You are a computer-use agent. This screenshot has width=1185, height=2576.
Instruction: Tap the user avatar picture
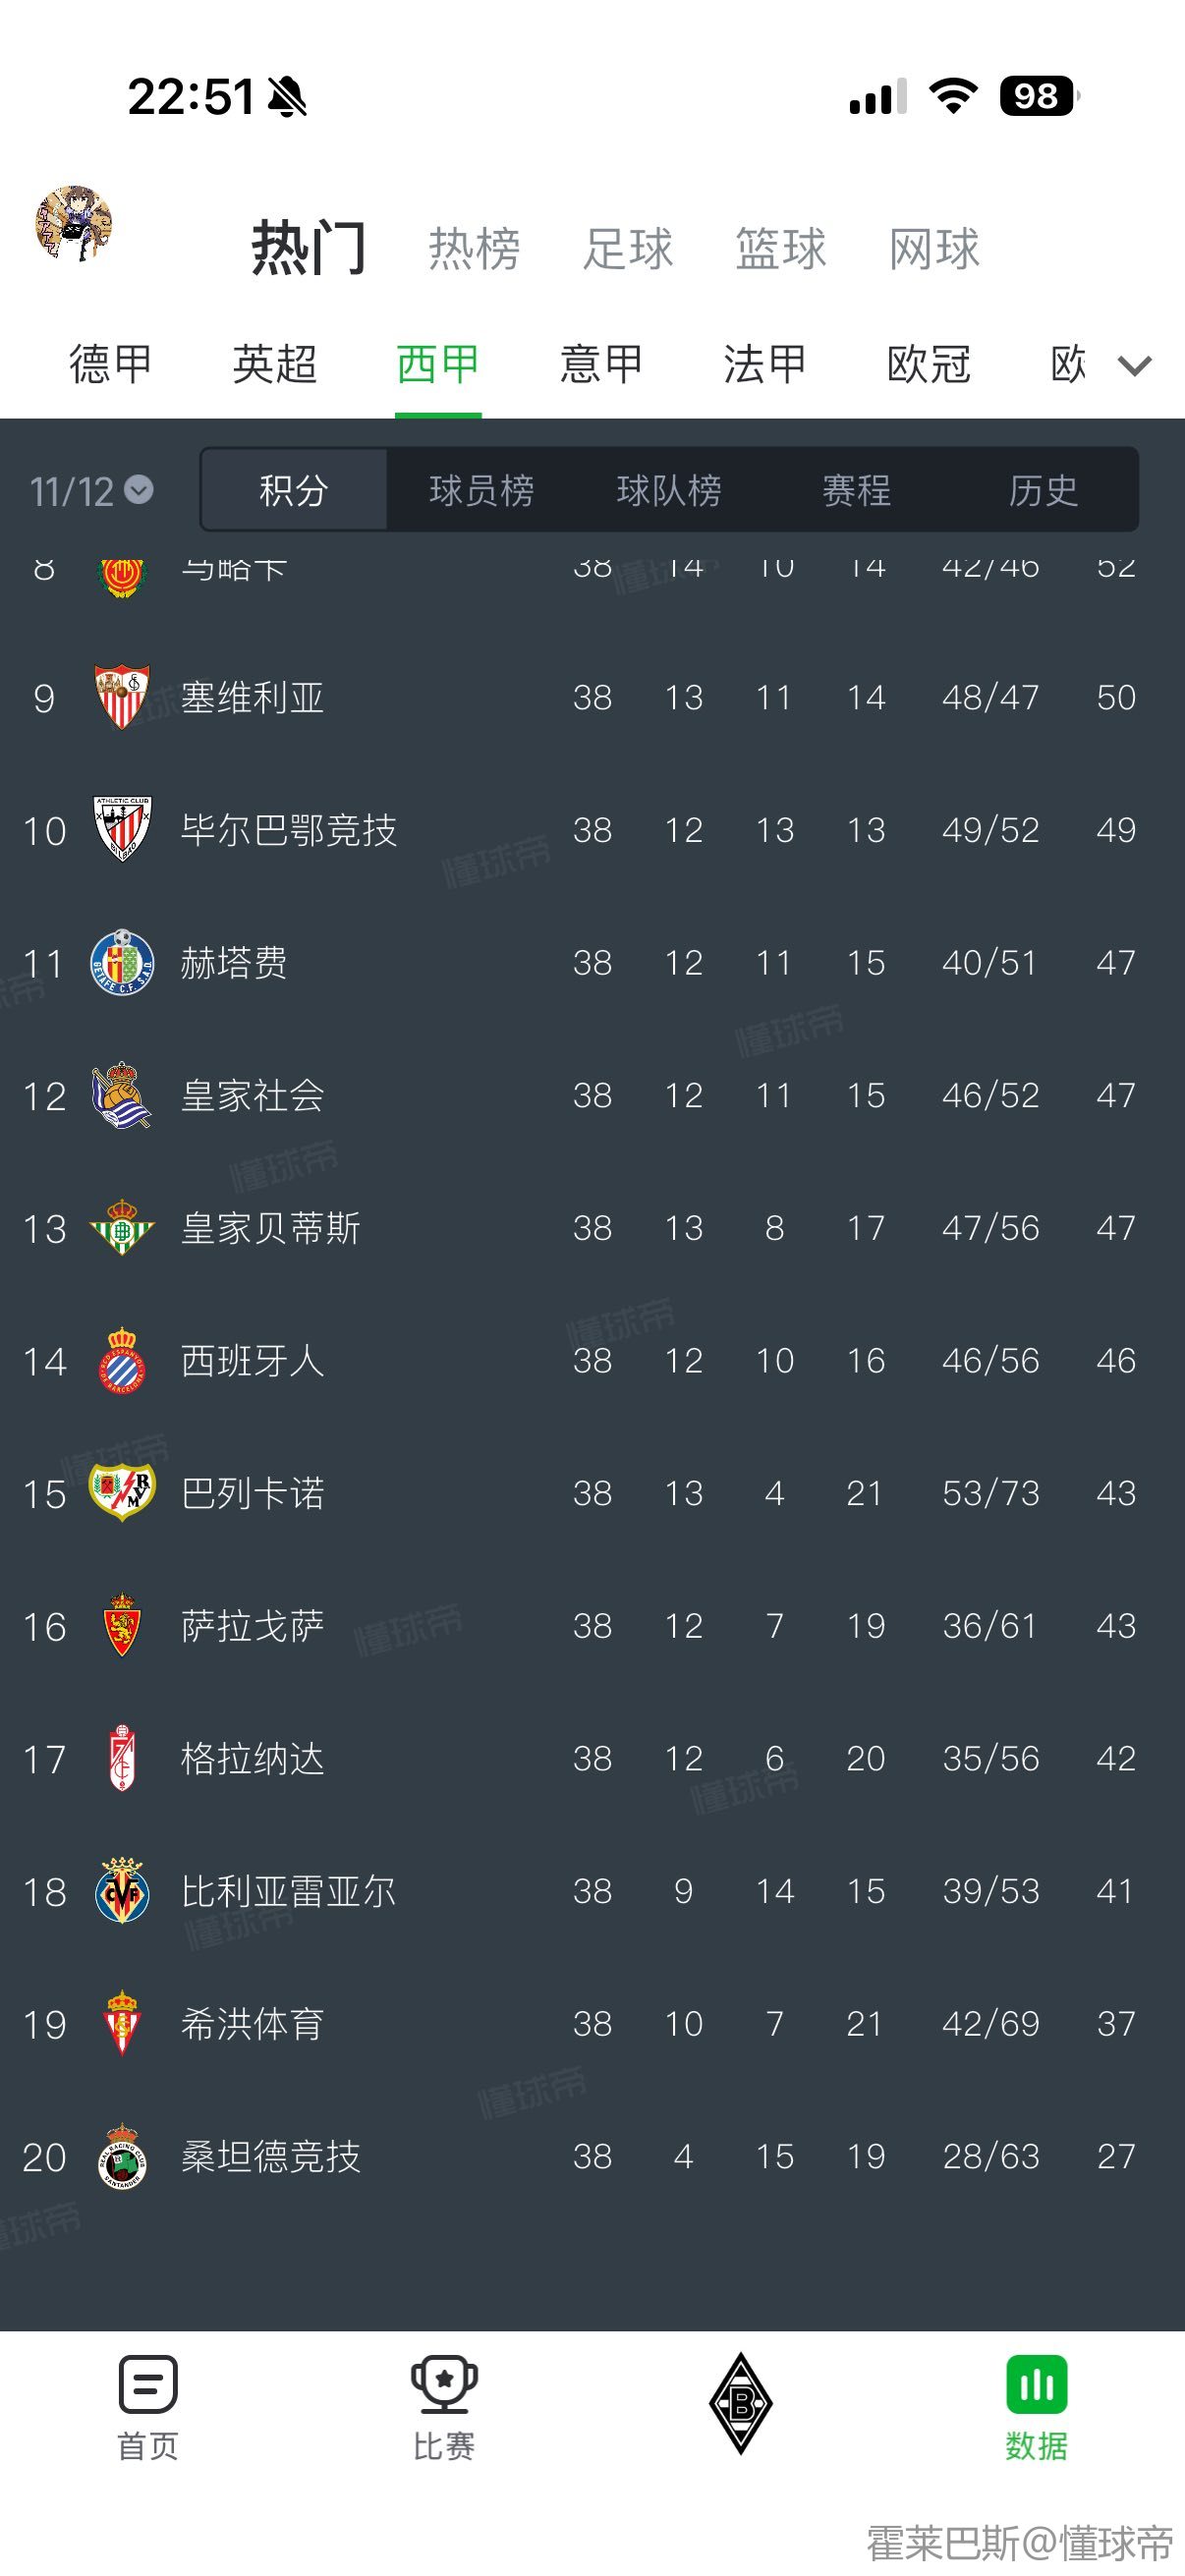[73, 223]
